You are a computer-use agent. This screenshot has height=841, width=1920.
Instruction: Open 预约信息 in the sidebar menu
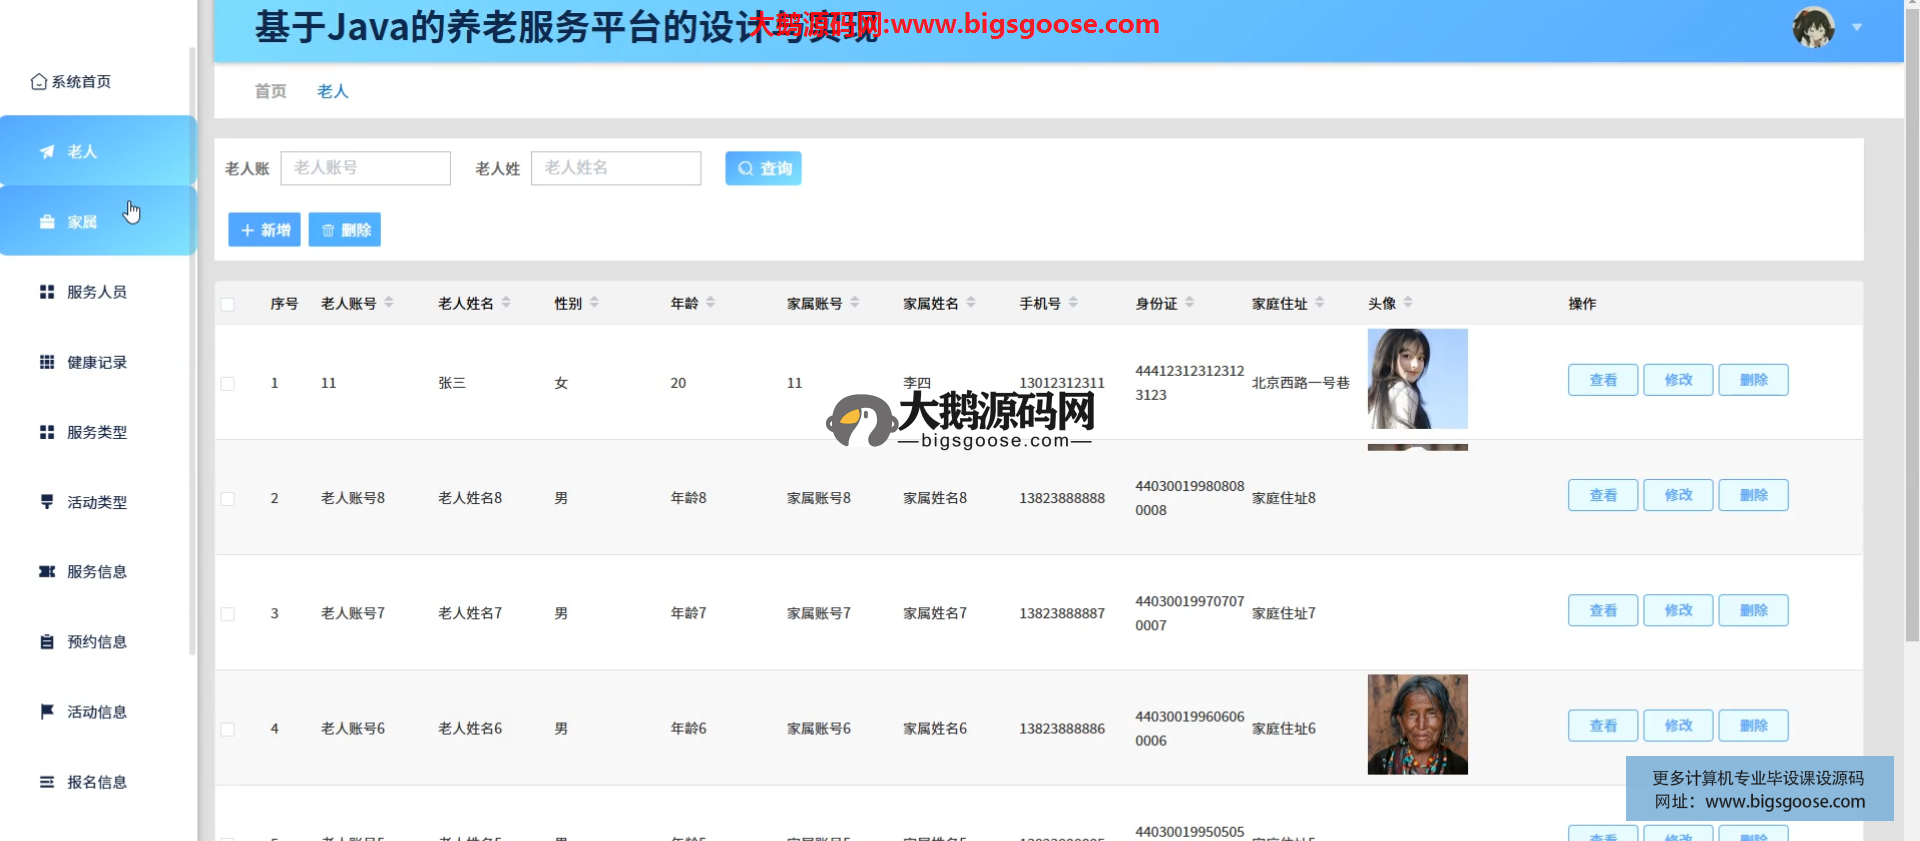[96, 642]
